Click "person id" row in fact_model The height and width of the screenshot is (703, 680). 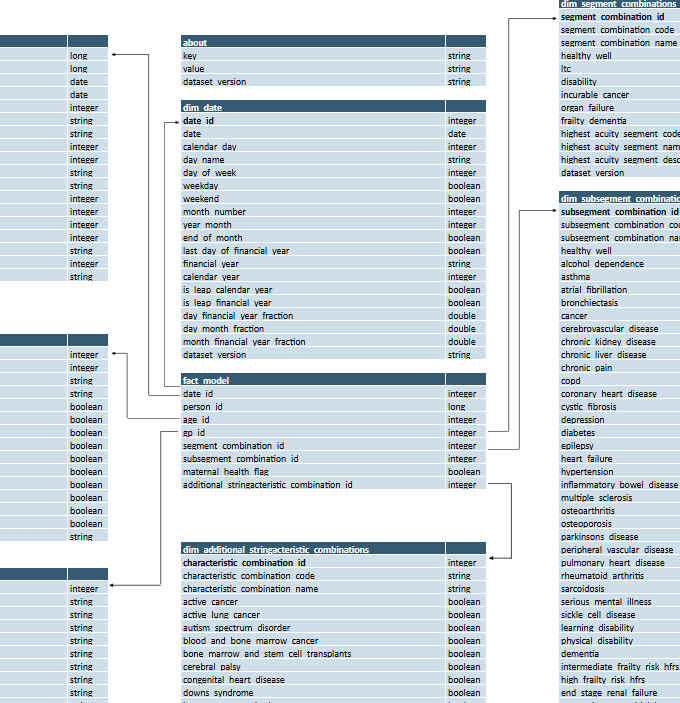203,407
